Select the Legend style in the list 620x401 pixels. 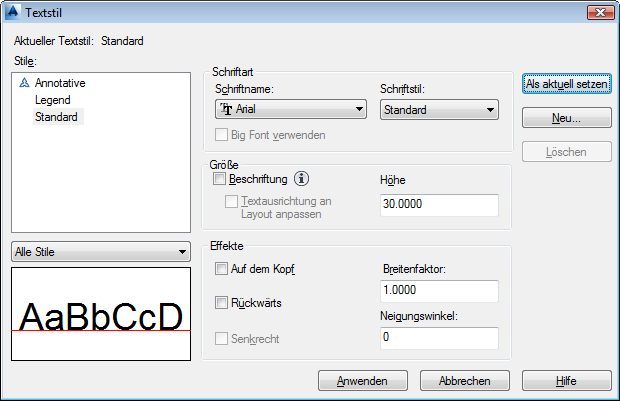[x=52, y=100]
